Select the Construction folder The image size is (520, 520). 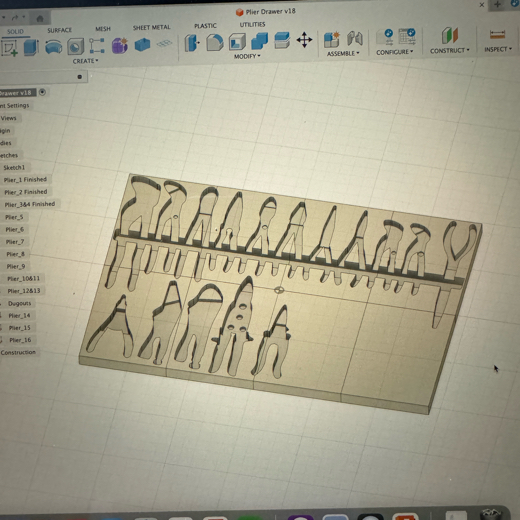[18, 352]
